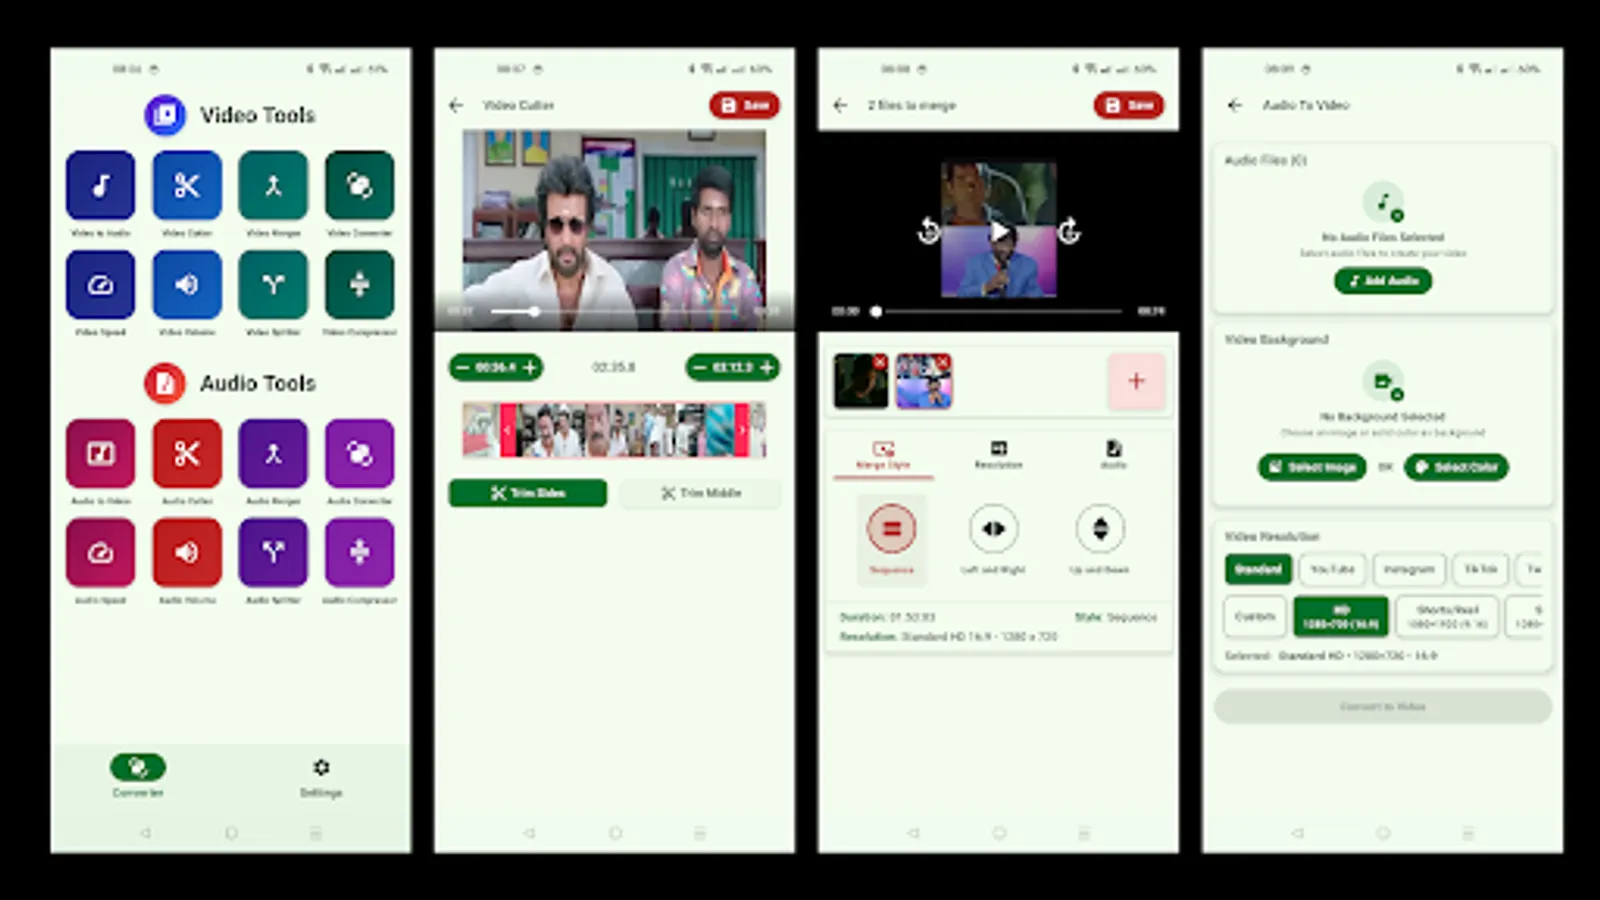
Task: Click the Add Audio button
Action: (x=1382, y=281)
